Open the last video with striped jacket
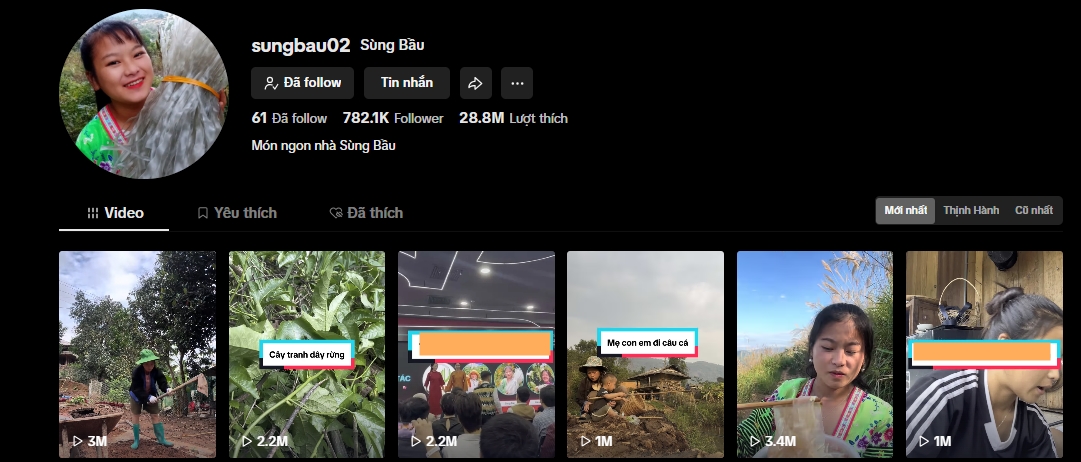This screenshot has width=1081, height=462. tap(984, 354)
